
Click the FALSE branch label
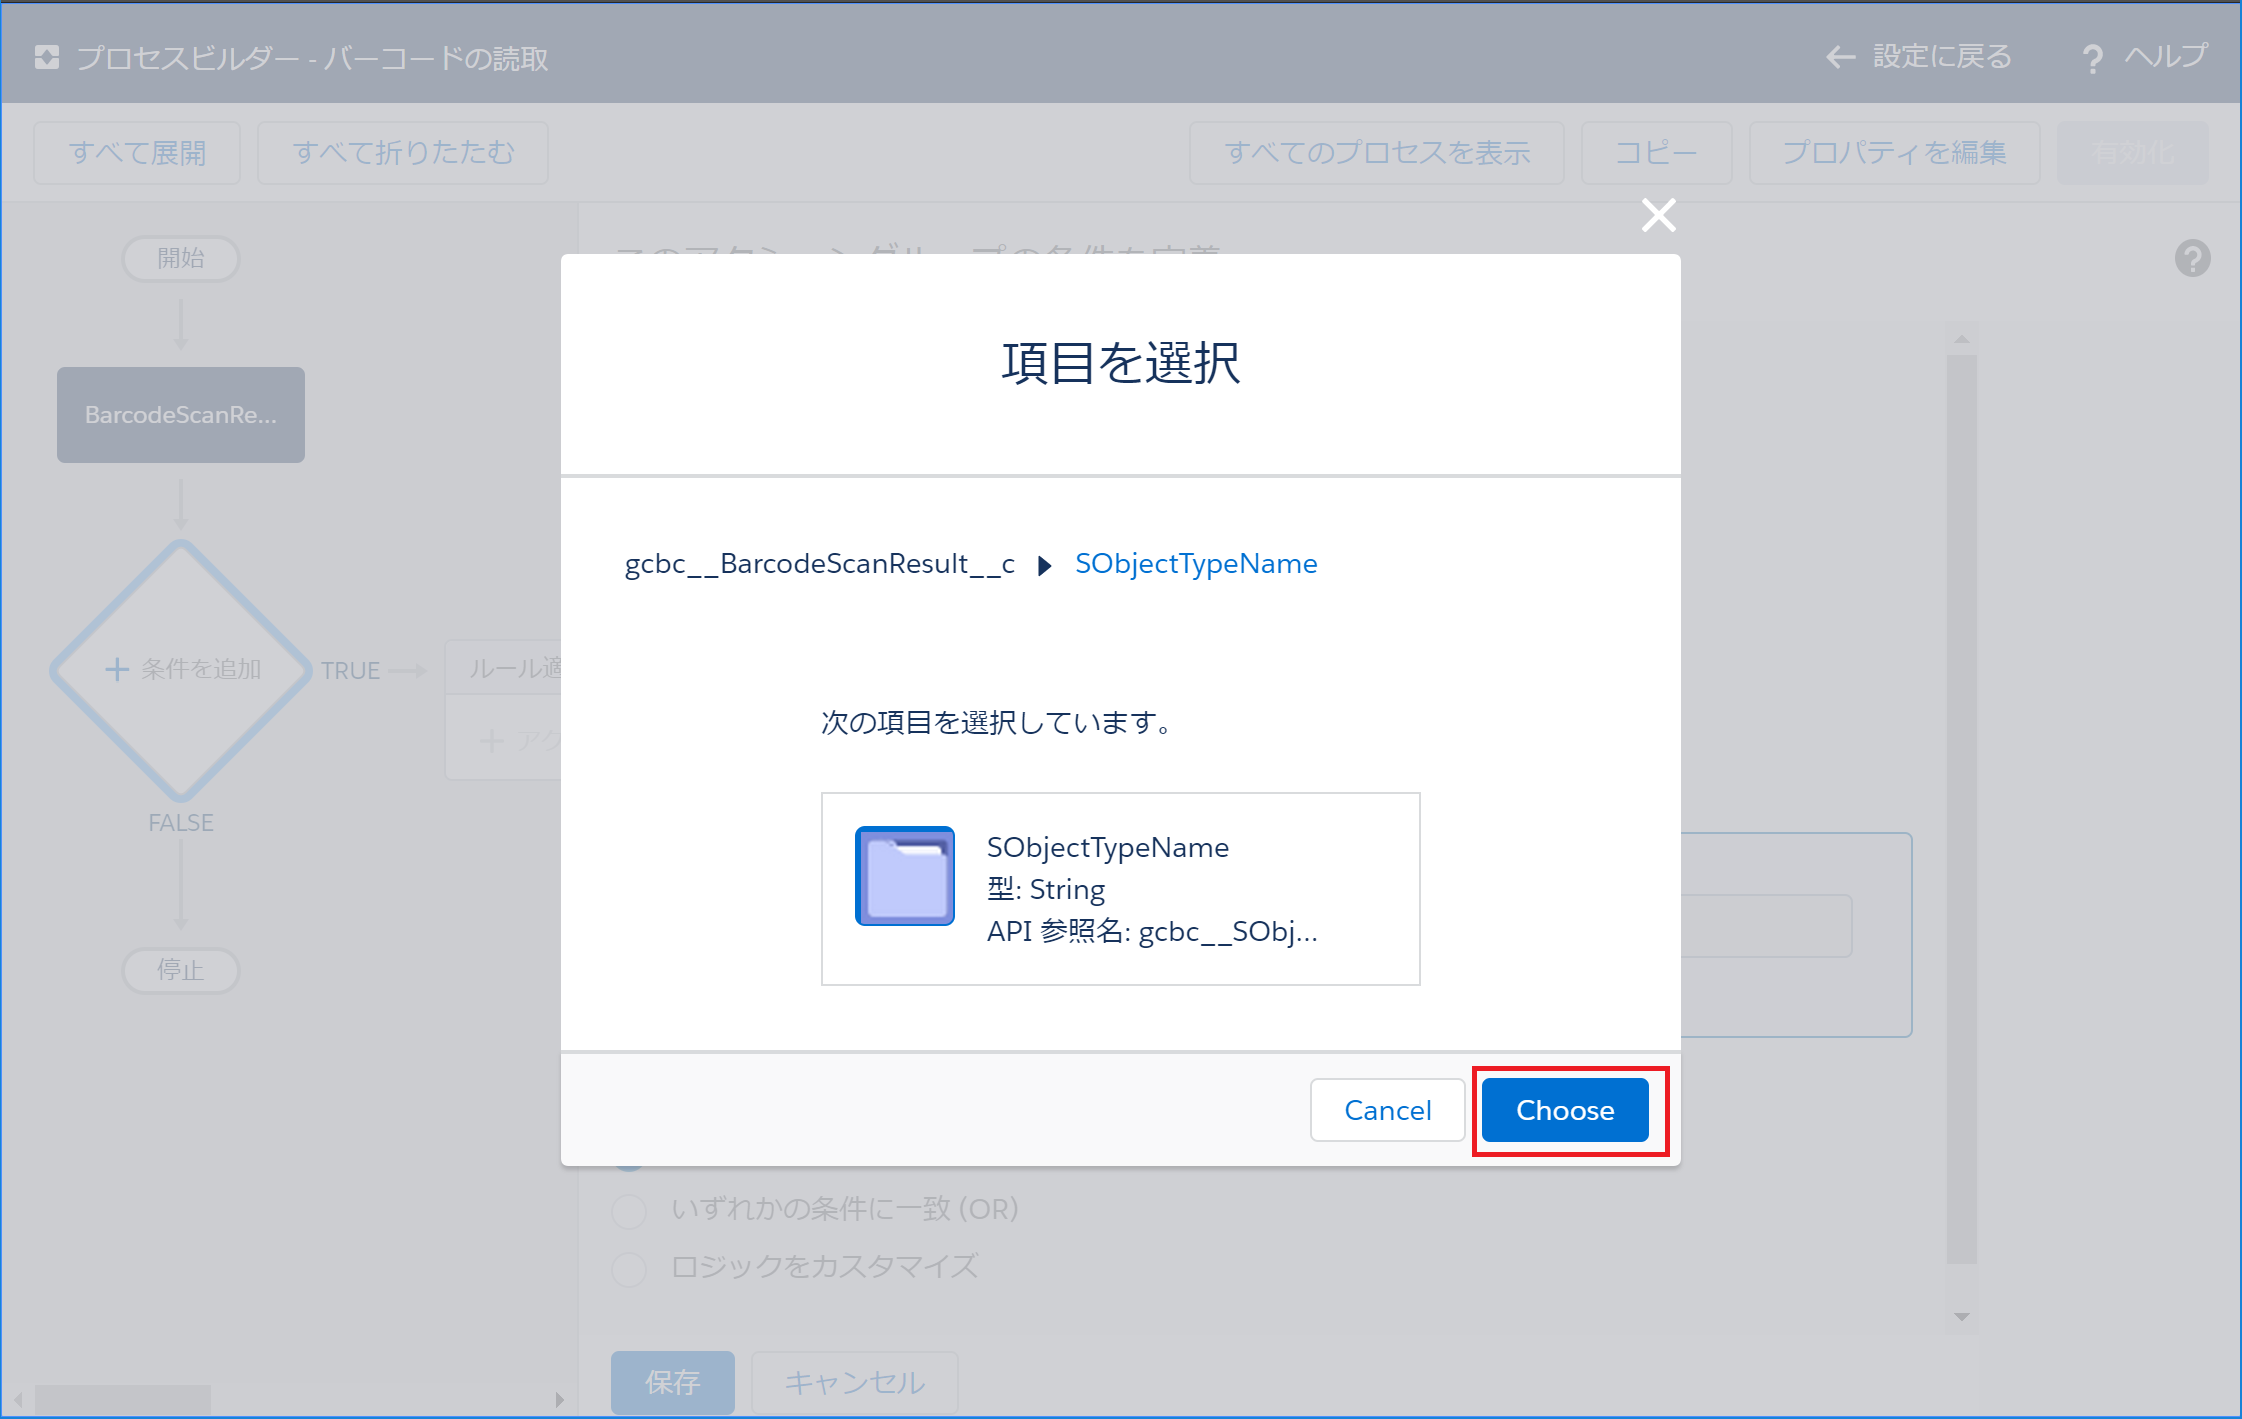click(181, 823)
